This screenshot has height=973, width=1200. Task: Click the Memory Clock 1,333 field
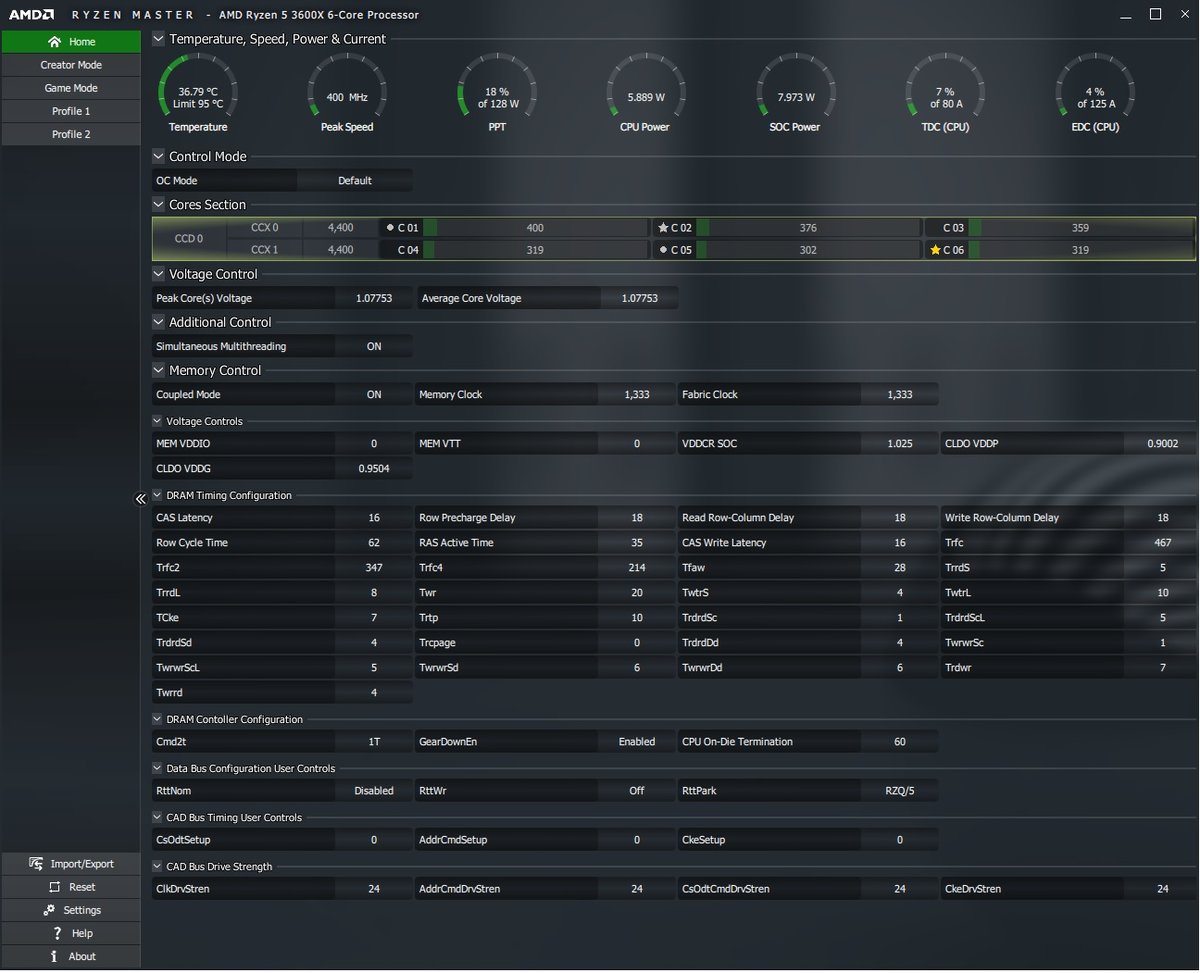pos(637,394)
